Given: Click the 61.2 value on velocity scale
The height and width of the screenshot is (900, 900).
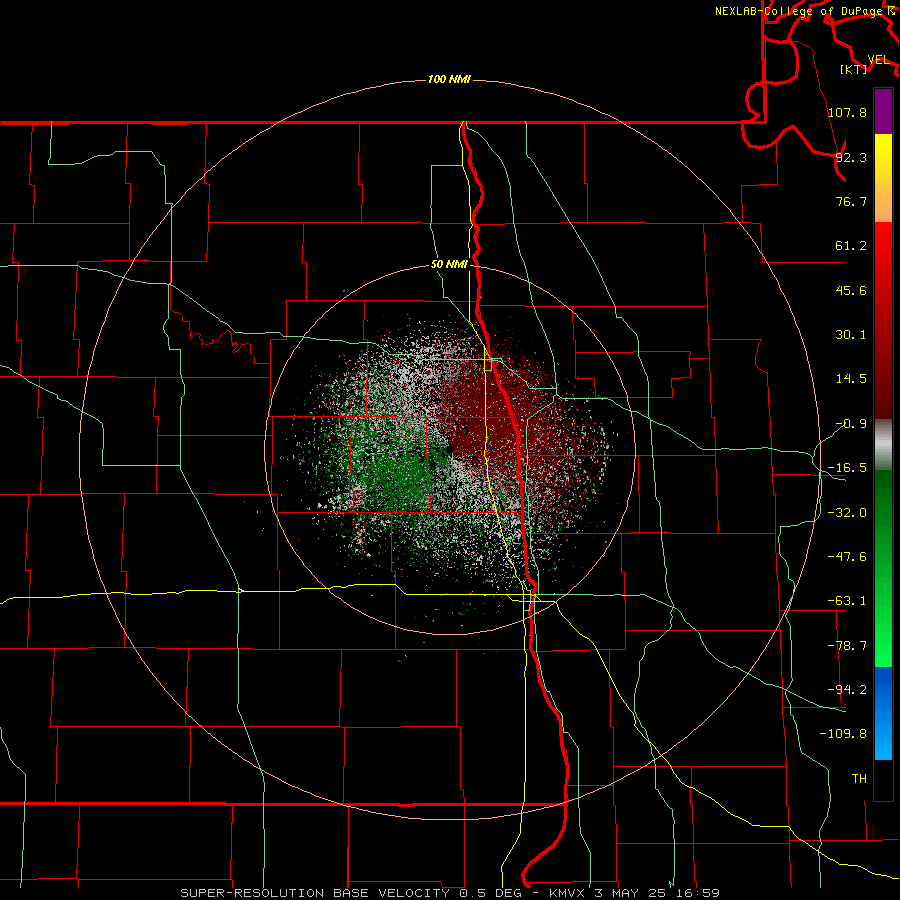Looking at the screenshot, I should 851,246.
